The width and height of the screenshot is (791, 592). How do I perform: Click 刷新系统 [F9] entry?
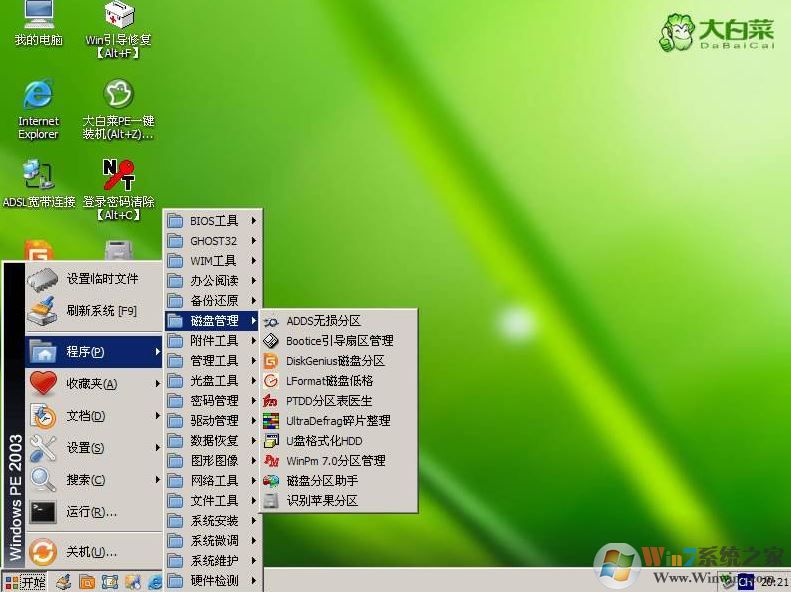101,311
